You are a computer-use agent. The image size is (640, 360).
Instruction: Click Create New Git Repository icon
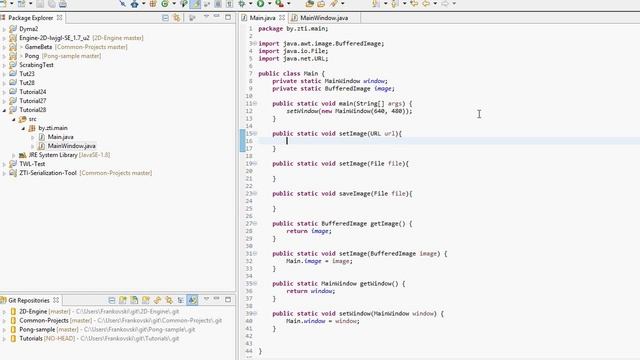[x=146, y=300]
